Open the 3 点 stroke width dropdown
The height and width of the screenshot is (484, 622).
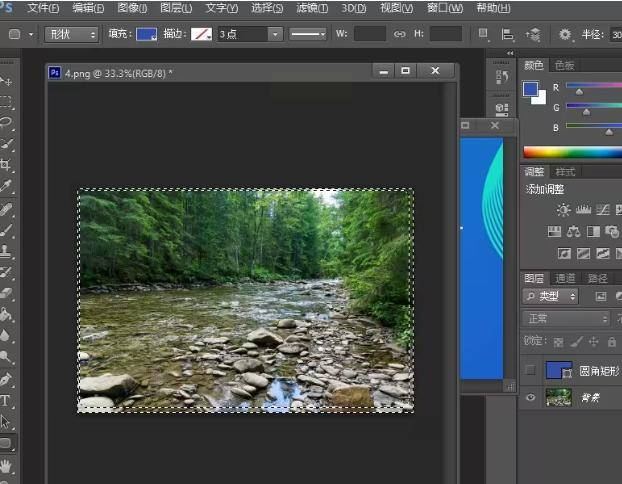pos(250,34)
